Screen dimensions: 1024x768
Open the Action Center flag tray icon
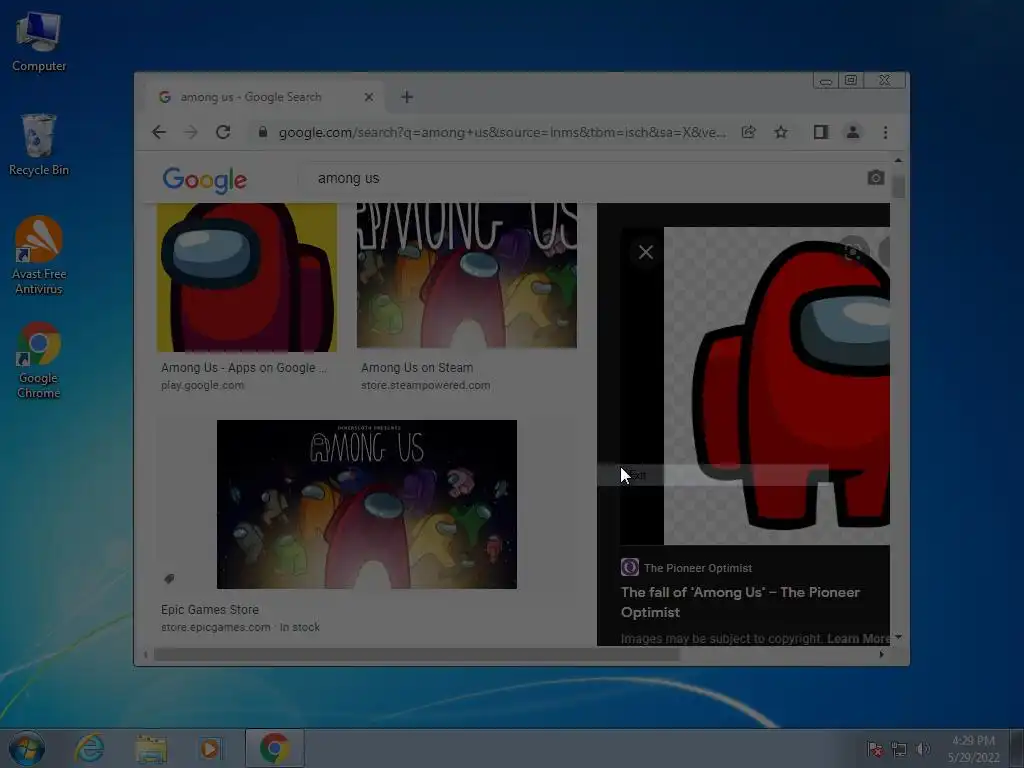874,749
